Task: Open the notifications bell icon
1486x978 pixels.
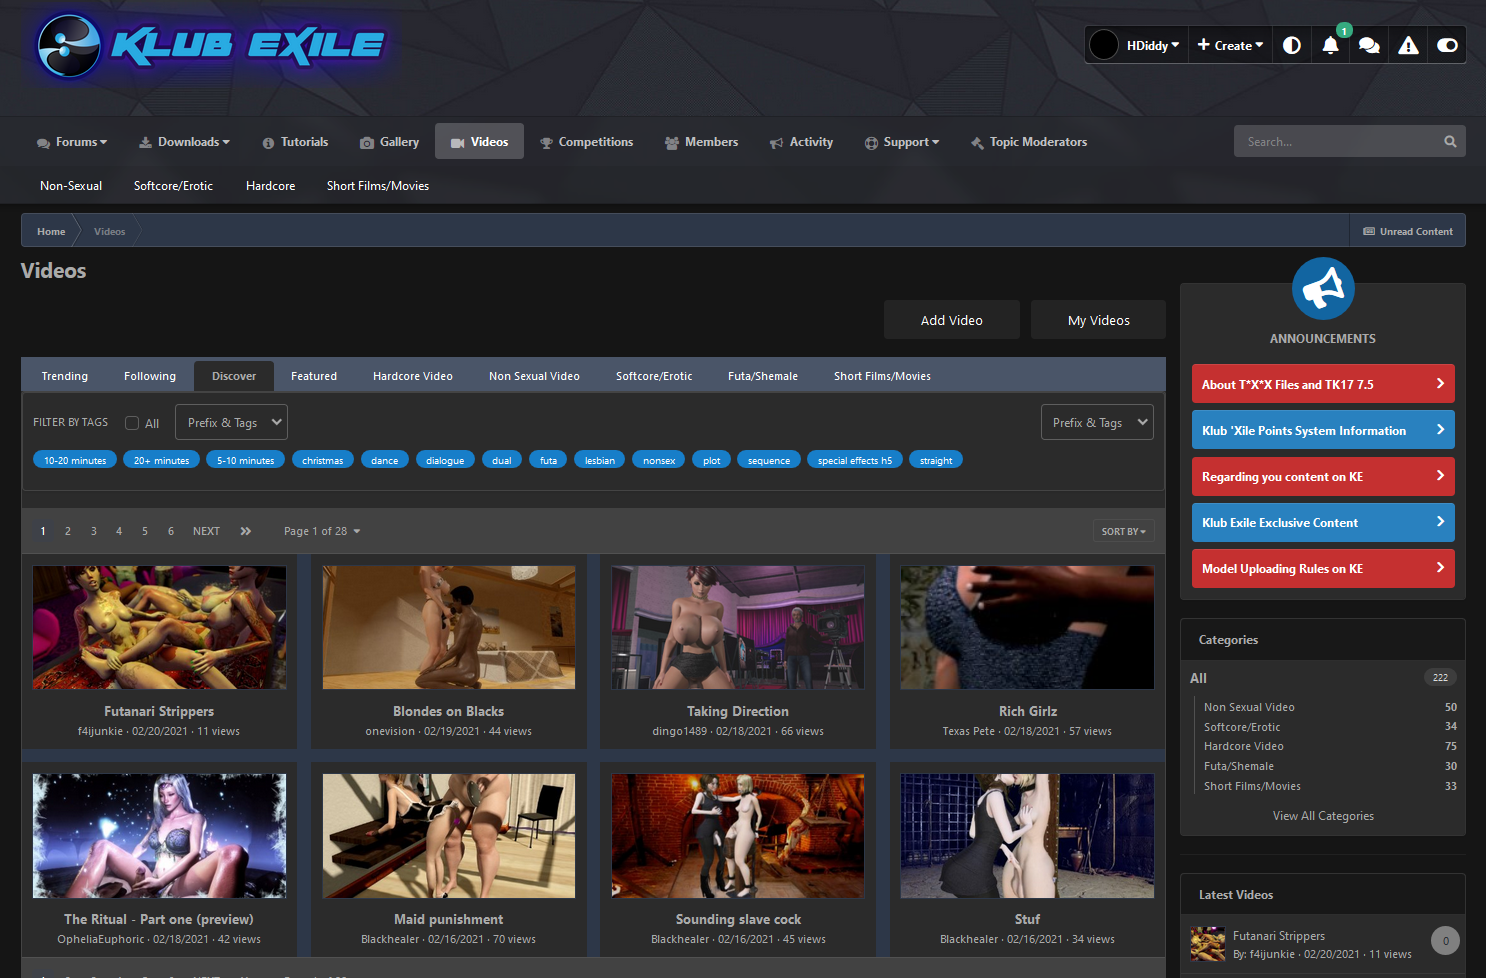Action: tap(1330, 45)
